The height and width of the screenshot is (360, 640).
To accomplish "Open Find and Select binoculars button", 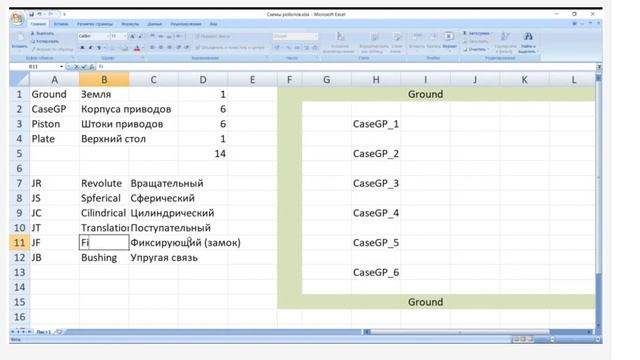I will coord(528,42).
